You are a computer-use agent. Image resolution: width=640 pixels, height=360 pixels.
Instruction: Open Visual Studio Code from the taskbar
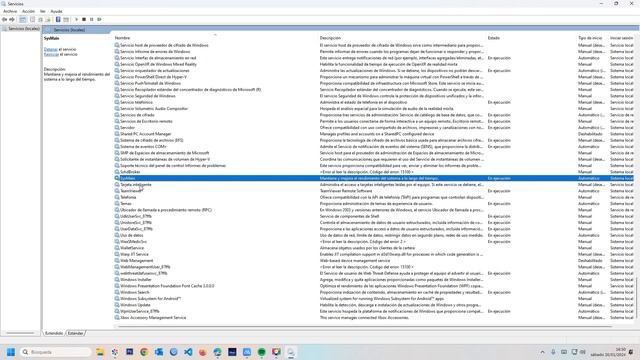[x=188, y=352]
